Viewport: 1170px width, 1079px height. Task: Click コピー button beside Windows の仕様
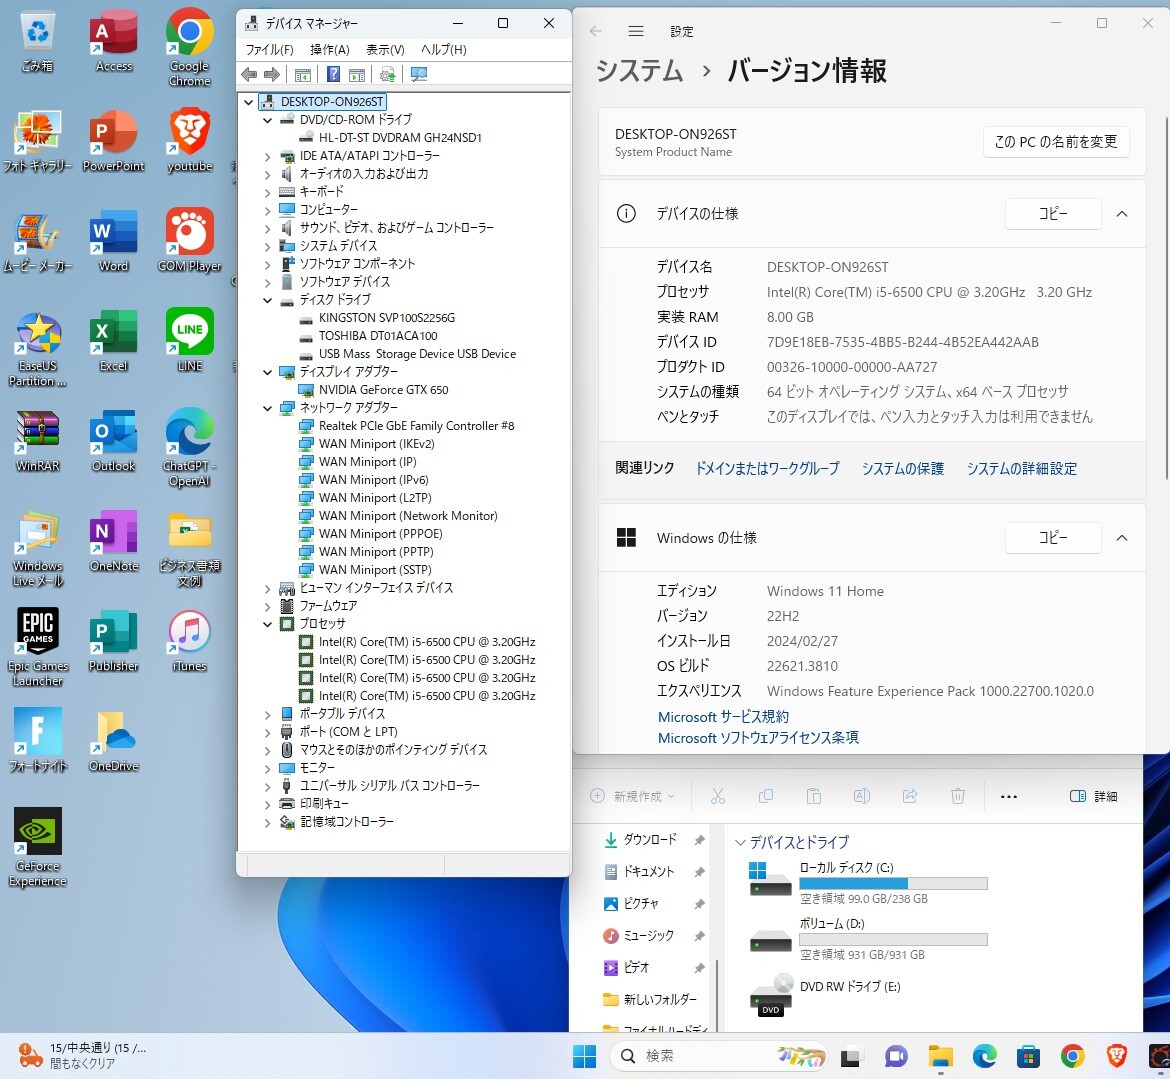point(1053,538)
